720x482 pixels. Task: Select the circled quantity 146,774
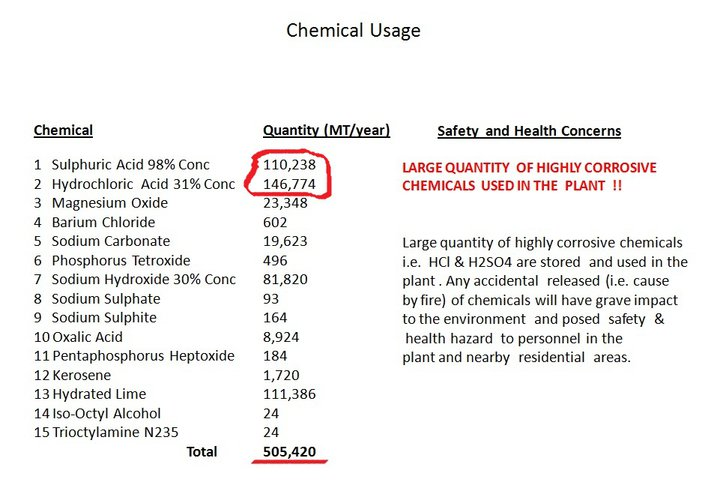click(289, 184)
